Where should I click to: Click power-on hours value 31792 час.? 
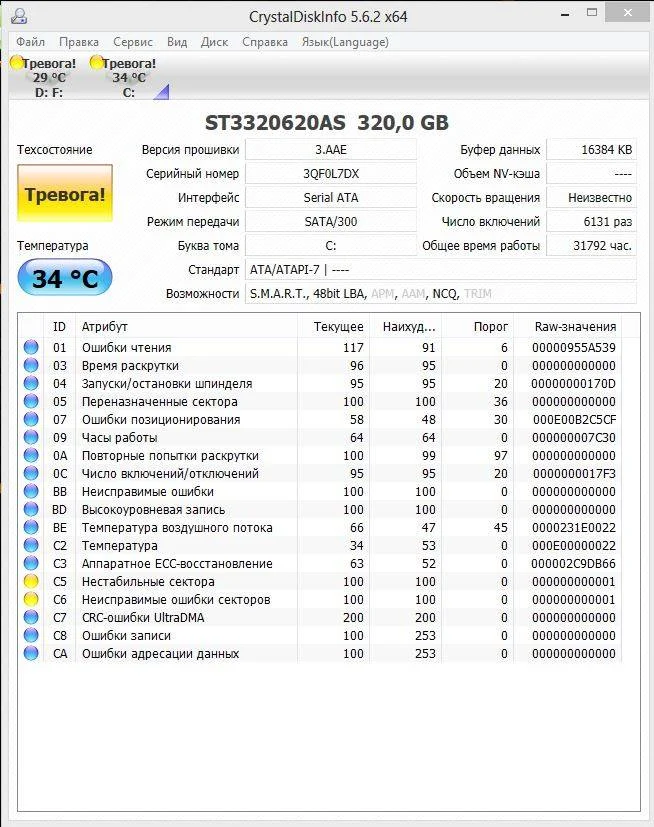[591, 246]
